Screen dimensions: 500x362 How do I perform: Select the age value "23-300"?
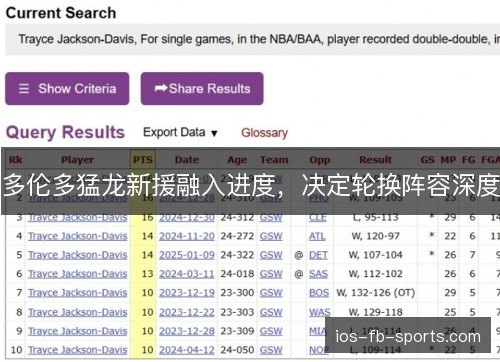tap(237, 293)
